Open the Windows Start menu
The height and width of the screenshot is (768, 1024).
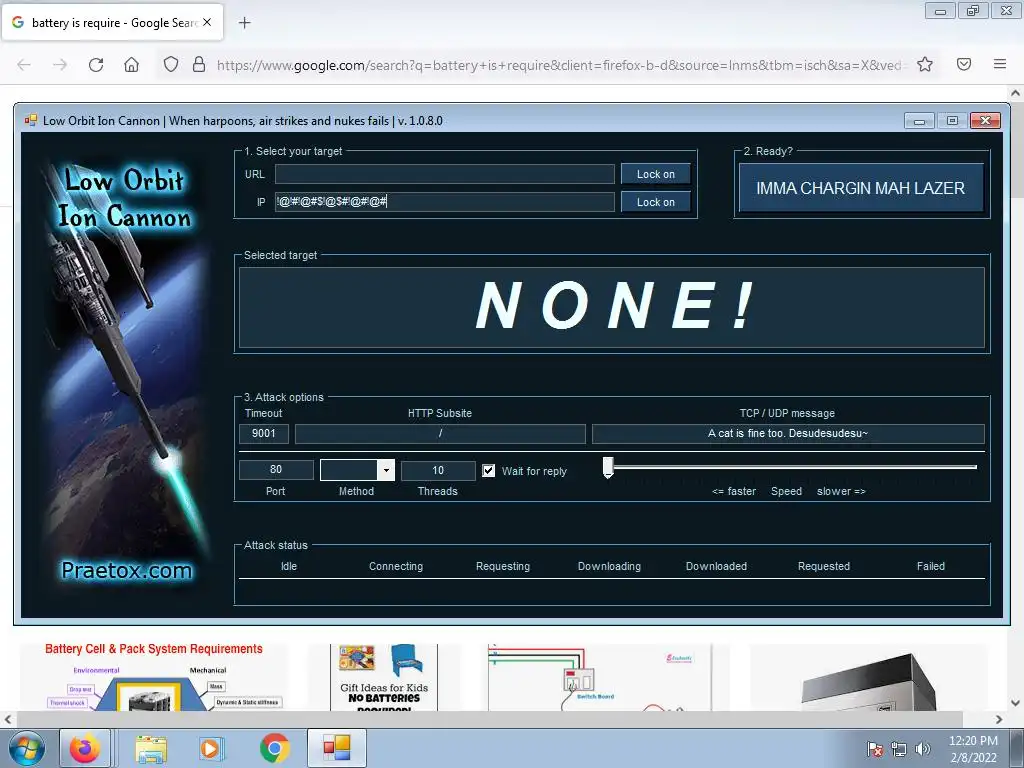click(x=27, y=748)
